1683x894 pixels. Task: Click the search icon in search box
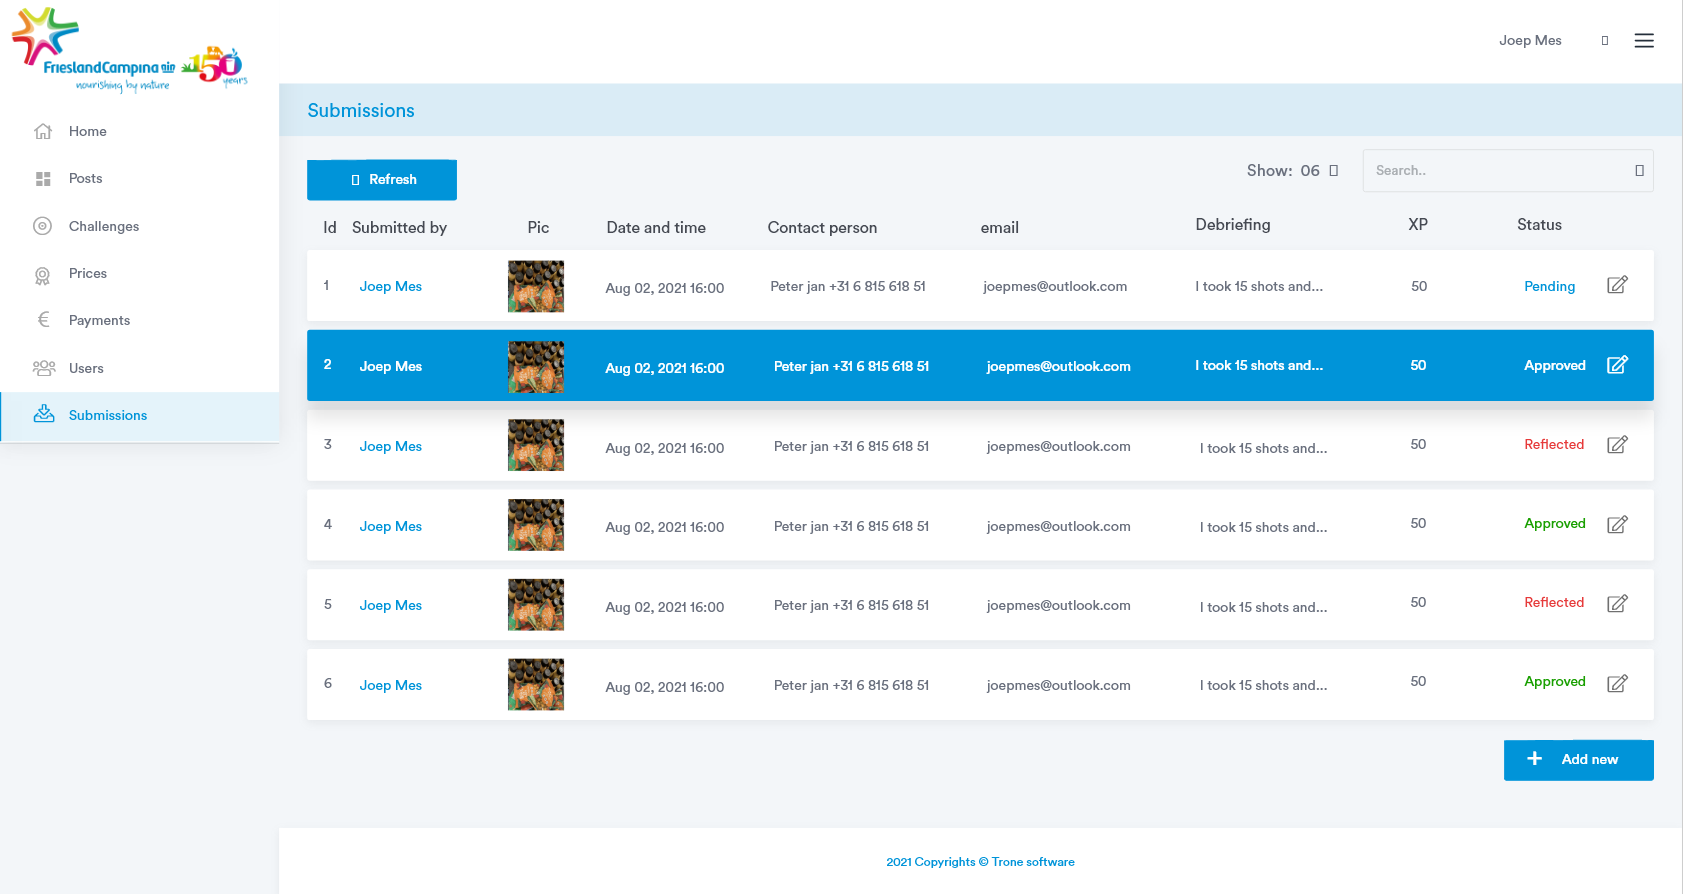[1638, 171]
